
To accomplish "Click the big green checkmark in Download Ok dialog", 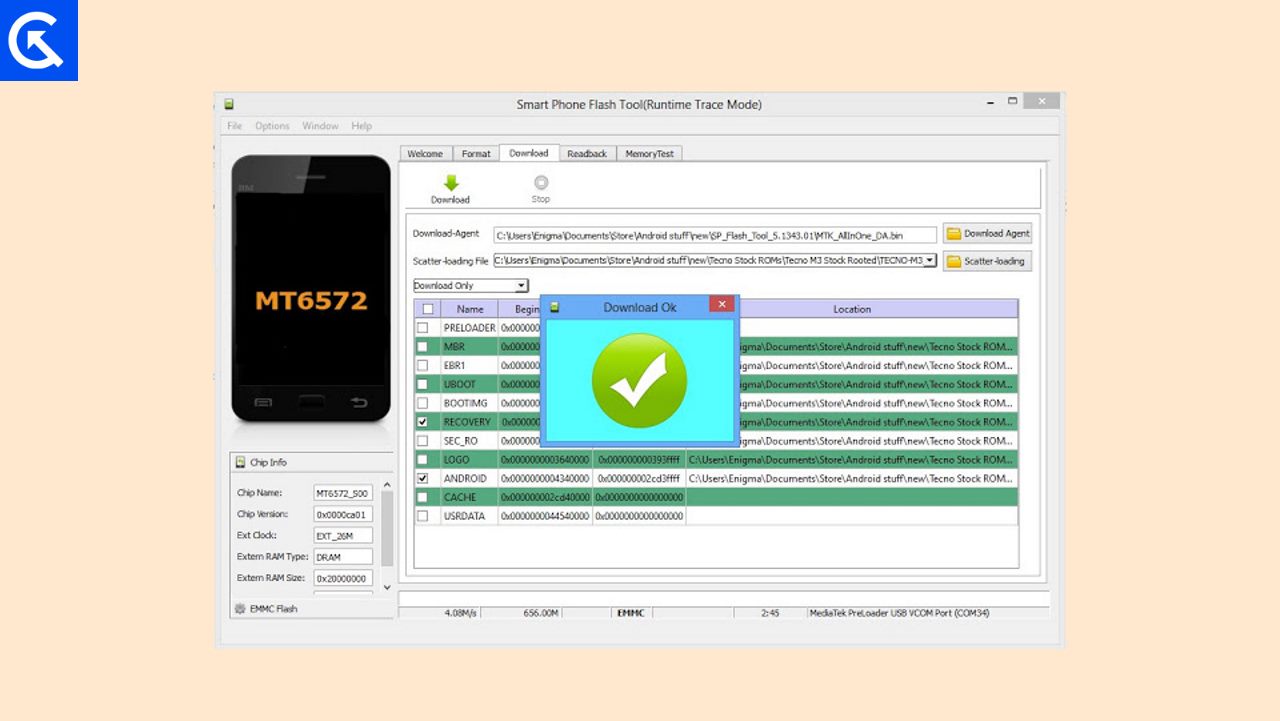I will 639,381.
